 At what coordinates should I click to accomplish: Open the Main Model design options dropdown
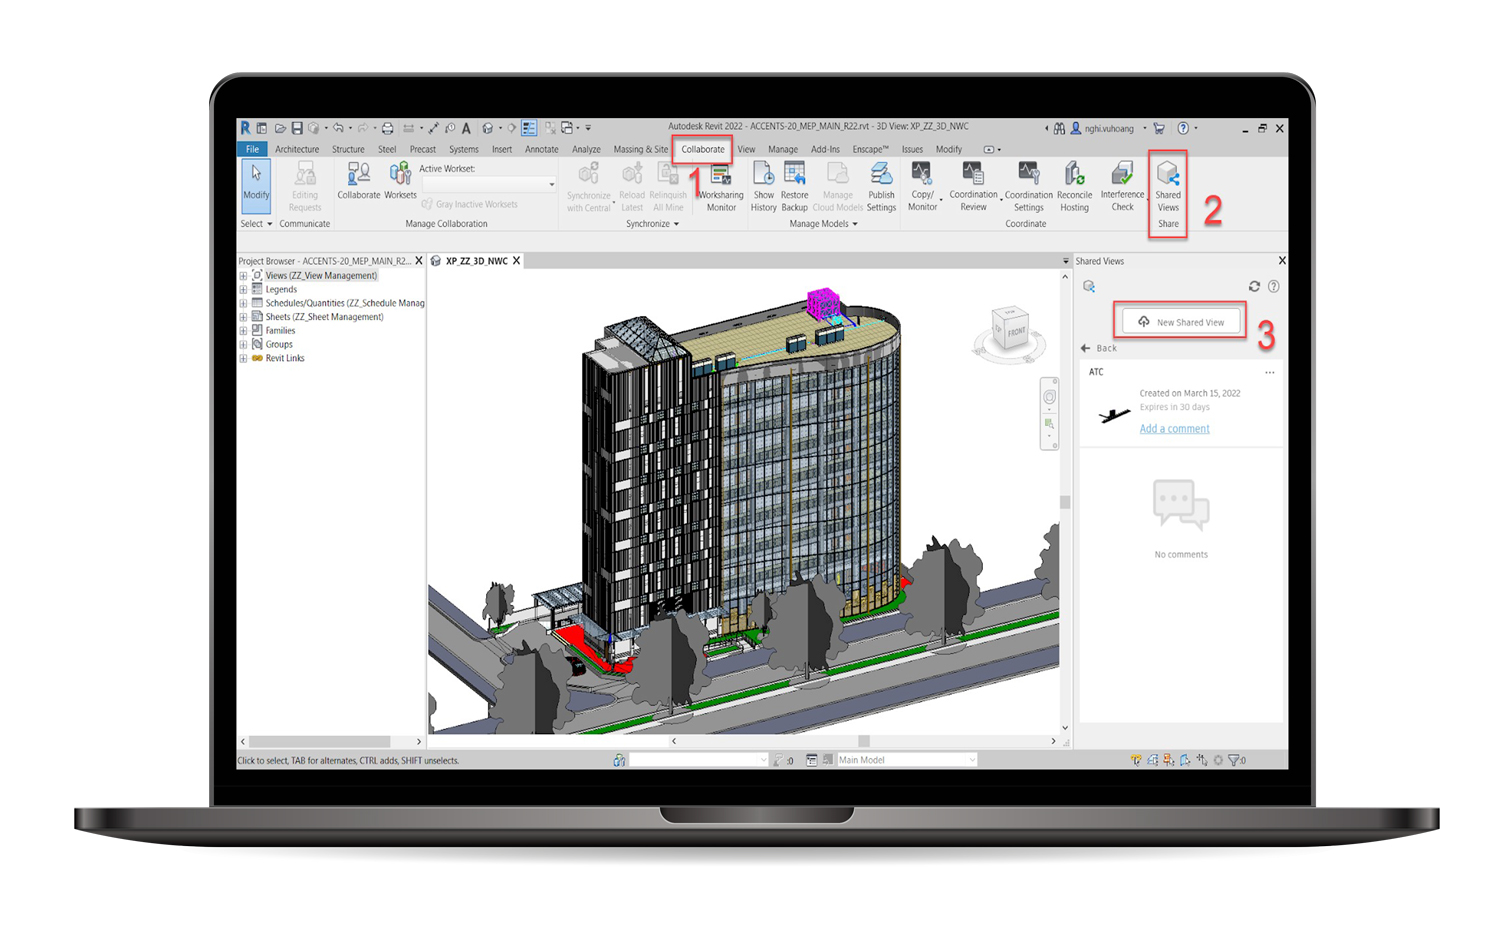pos(907,760)
